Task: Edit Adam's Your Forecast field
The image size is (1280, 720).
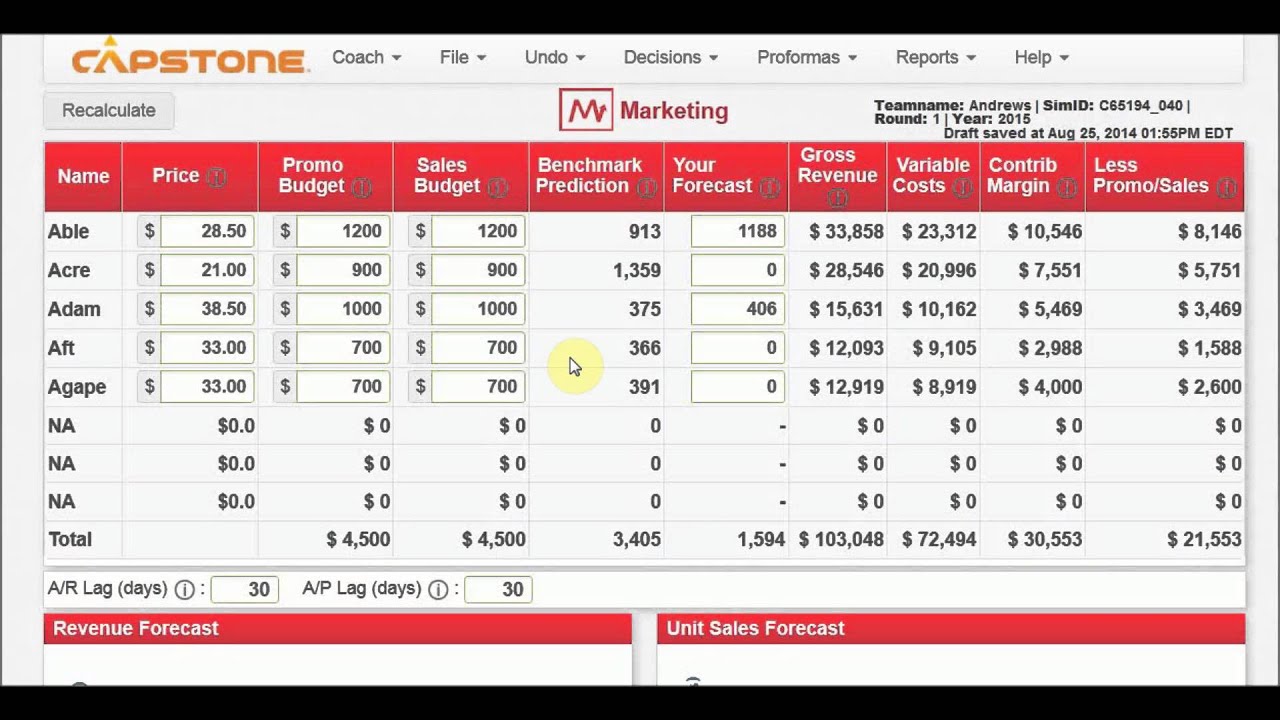Action: (738, 309)
